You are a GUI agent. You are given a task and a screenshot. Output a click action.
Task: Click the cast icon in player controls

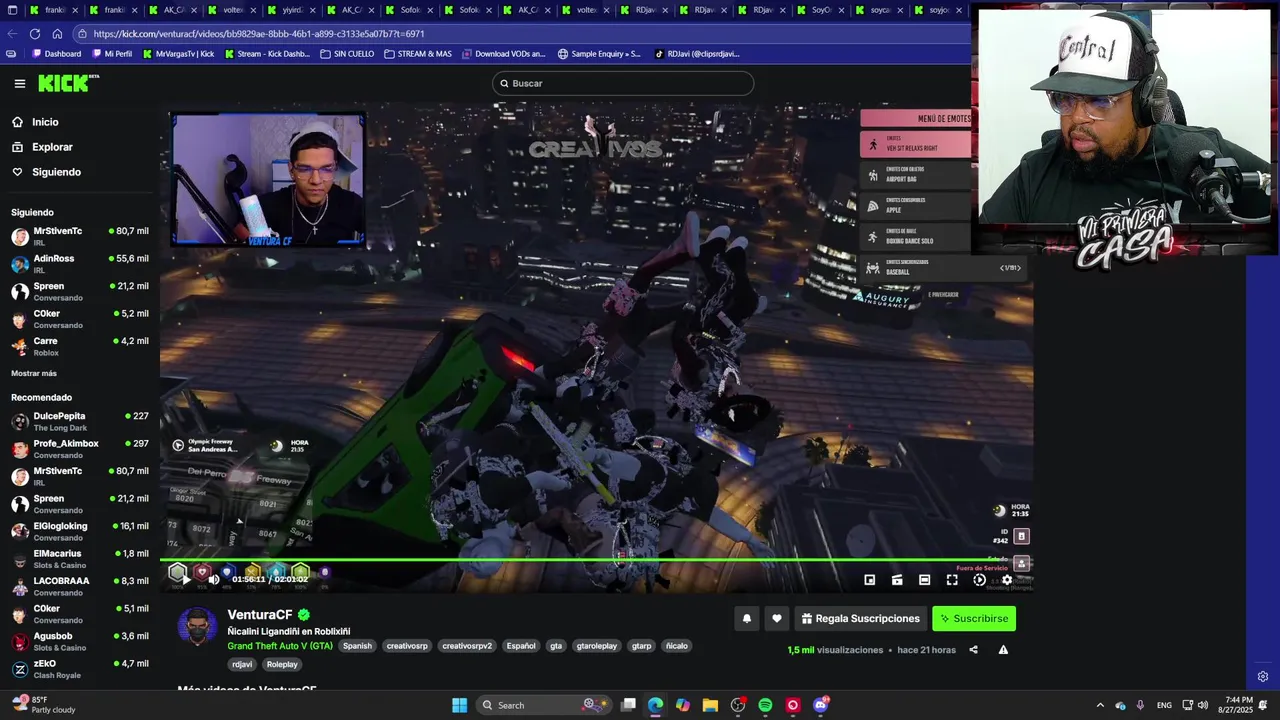pos(897,580)
